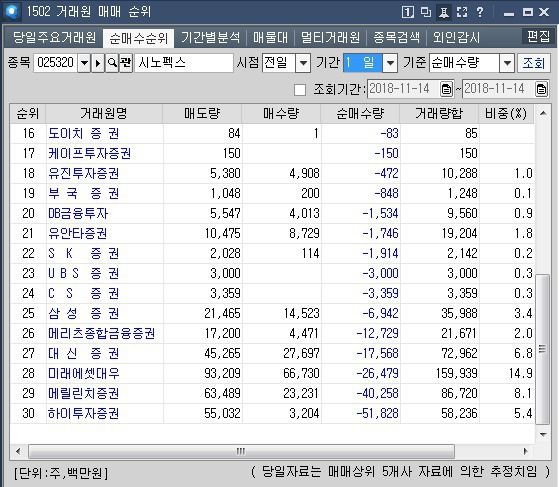559x487 pixels.
Task: Click net-buy value -51,828
Action: [377, 413]
